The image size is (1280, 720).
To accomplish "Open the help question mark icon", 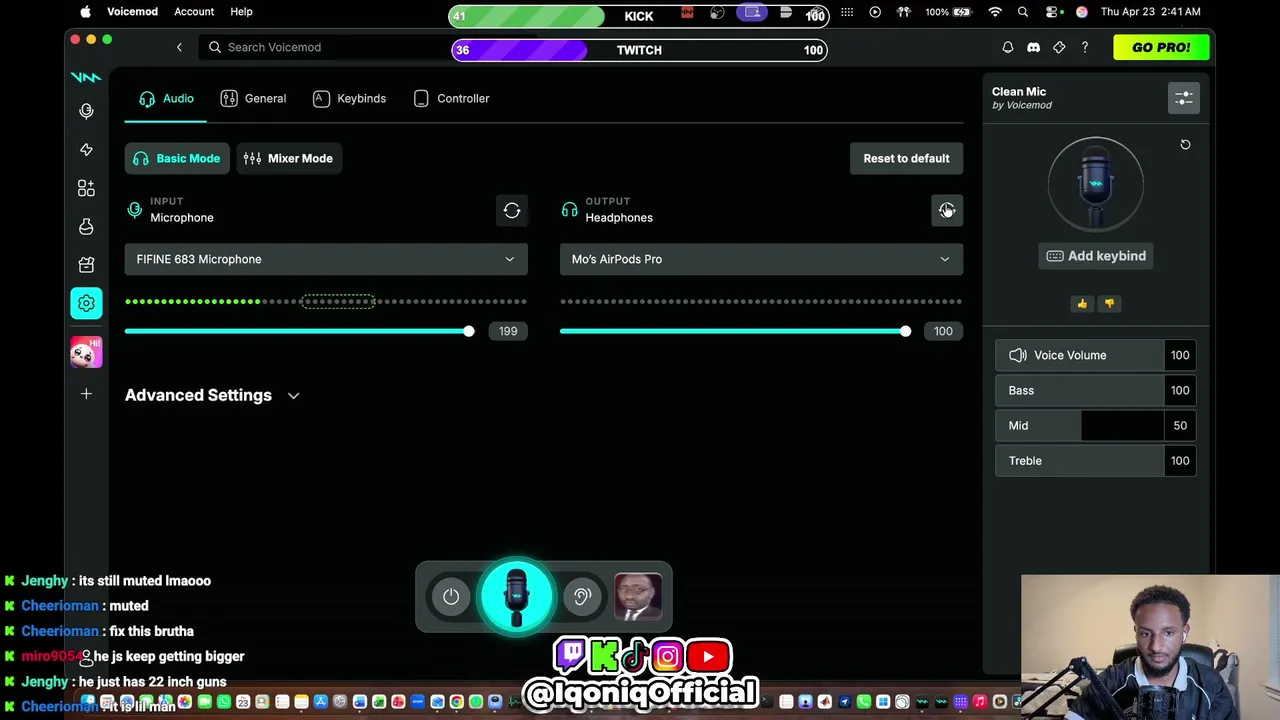I will click(1085, 47).
